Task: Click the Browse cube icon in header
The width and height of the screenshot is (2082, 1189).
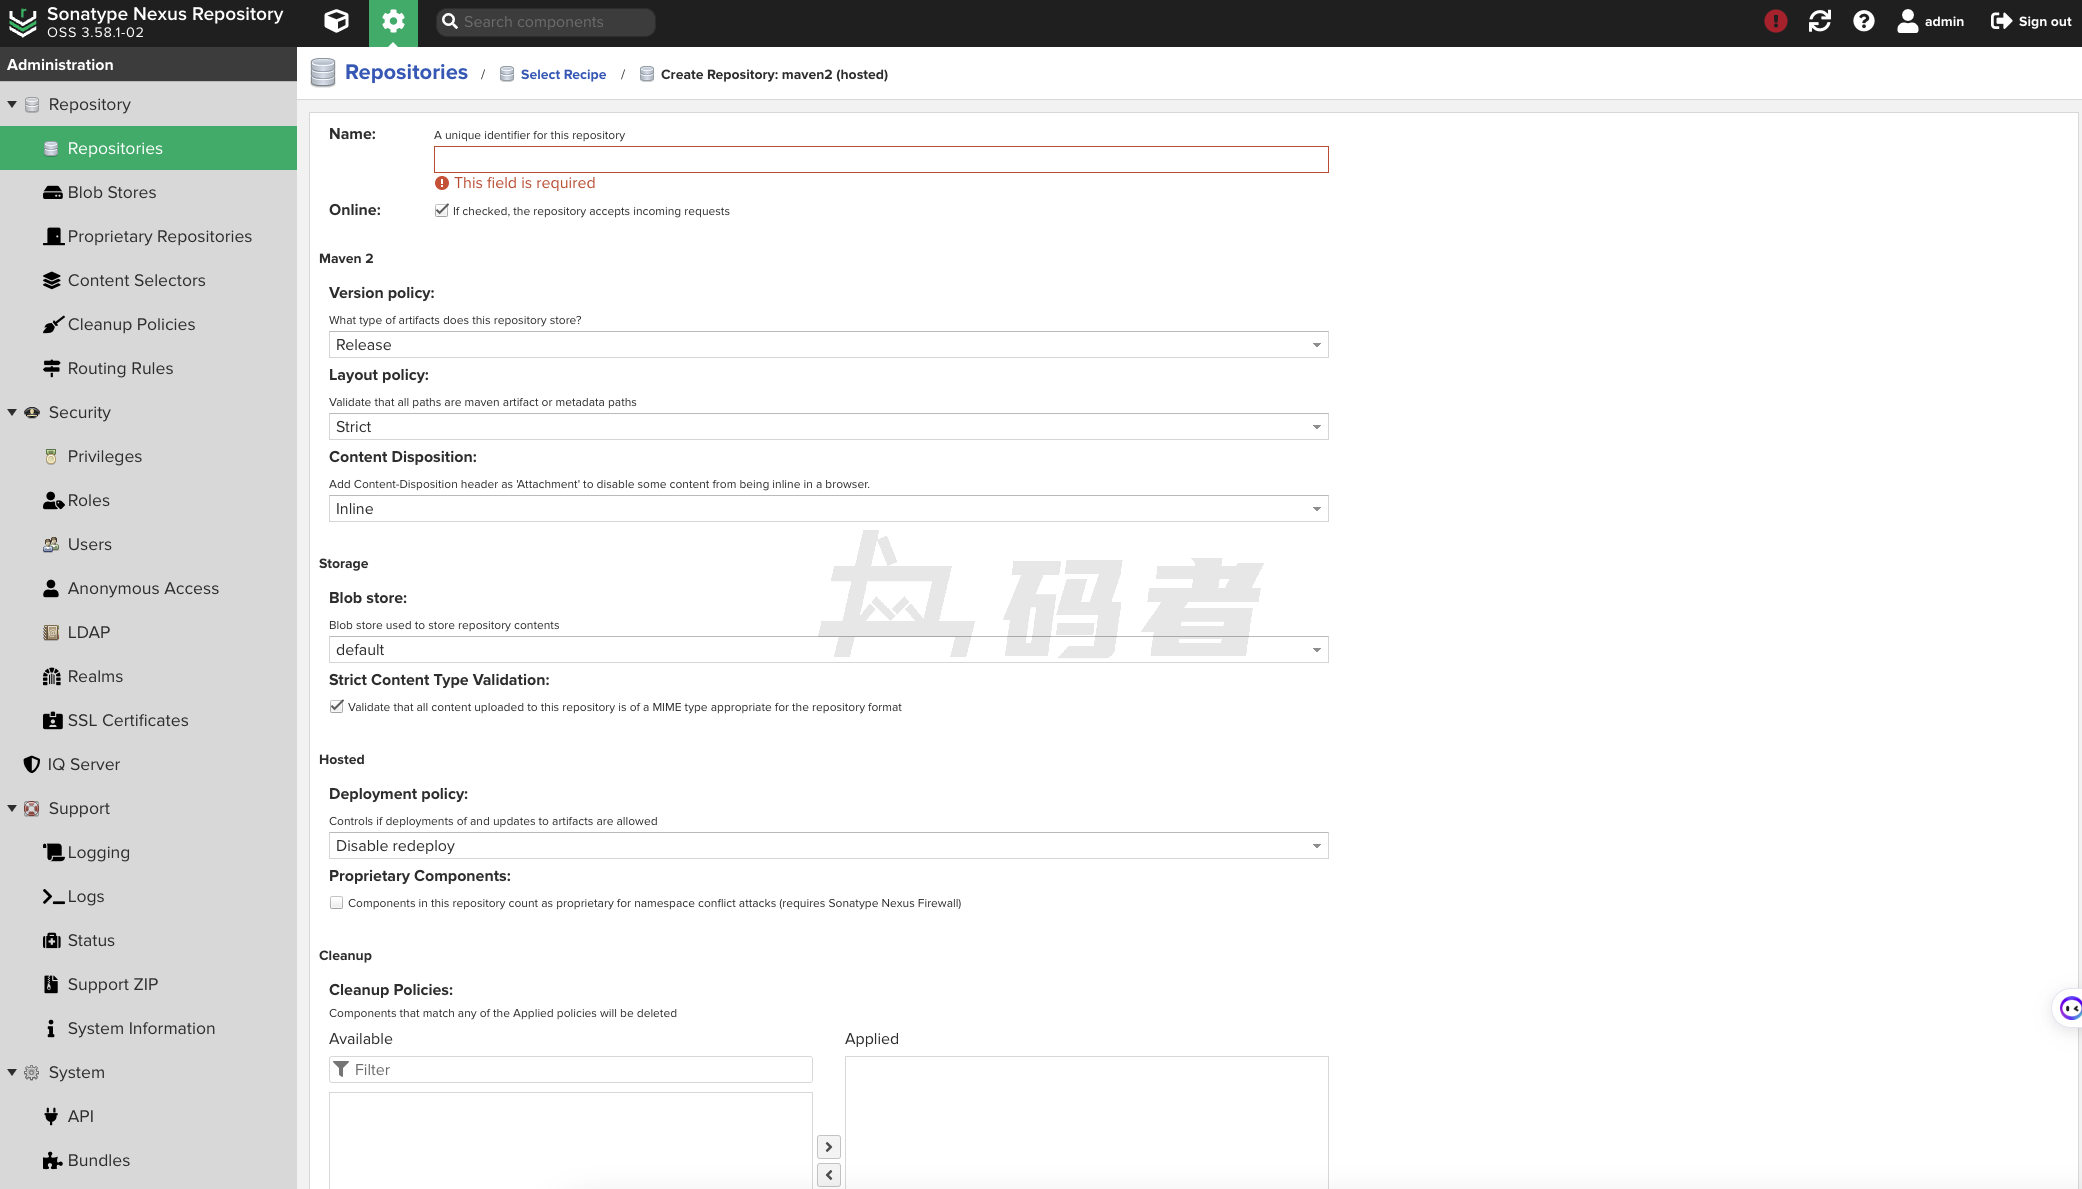Action: click(337, 21)
